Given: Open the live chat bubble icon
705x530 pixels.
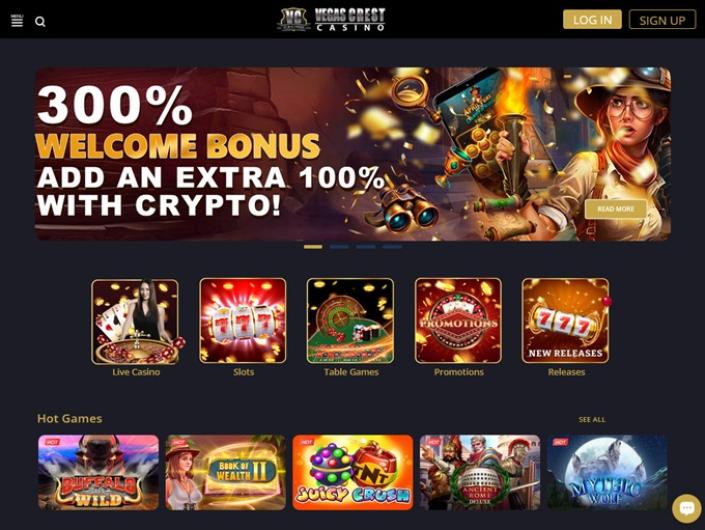Looking at the screenshot, I should tap(687, 508).
